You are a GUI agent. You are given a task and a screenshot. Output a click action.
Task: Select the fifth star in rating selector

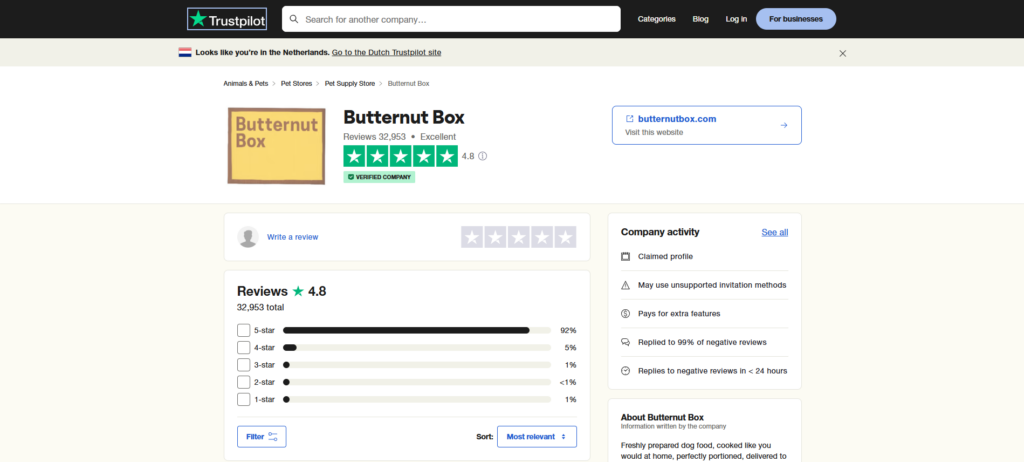pos(565,237)
